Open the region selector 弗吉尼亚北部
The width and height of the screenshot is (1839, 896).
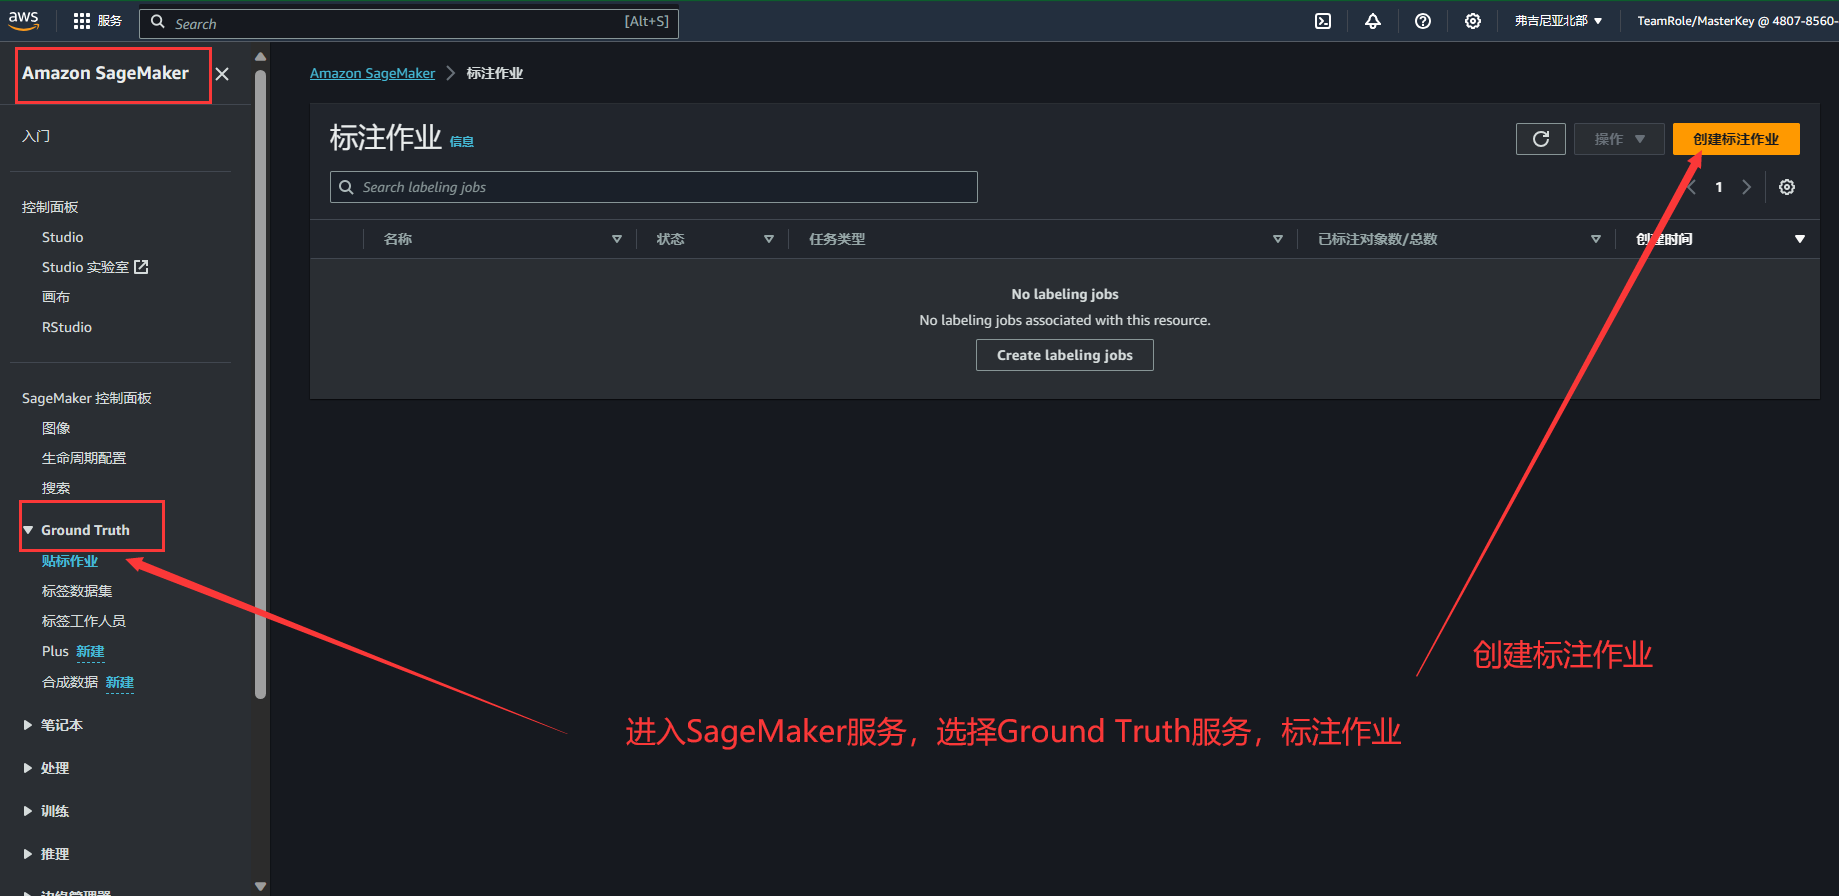point(1558,21)
